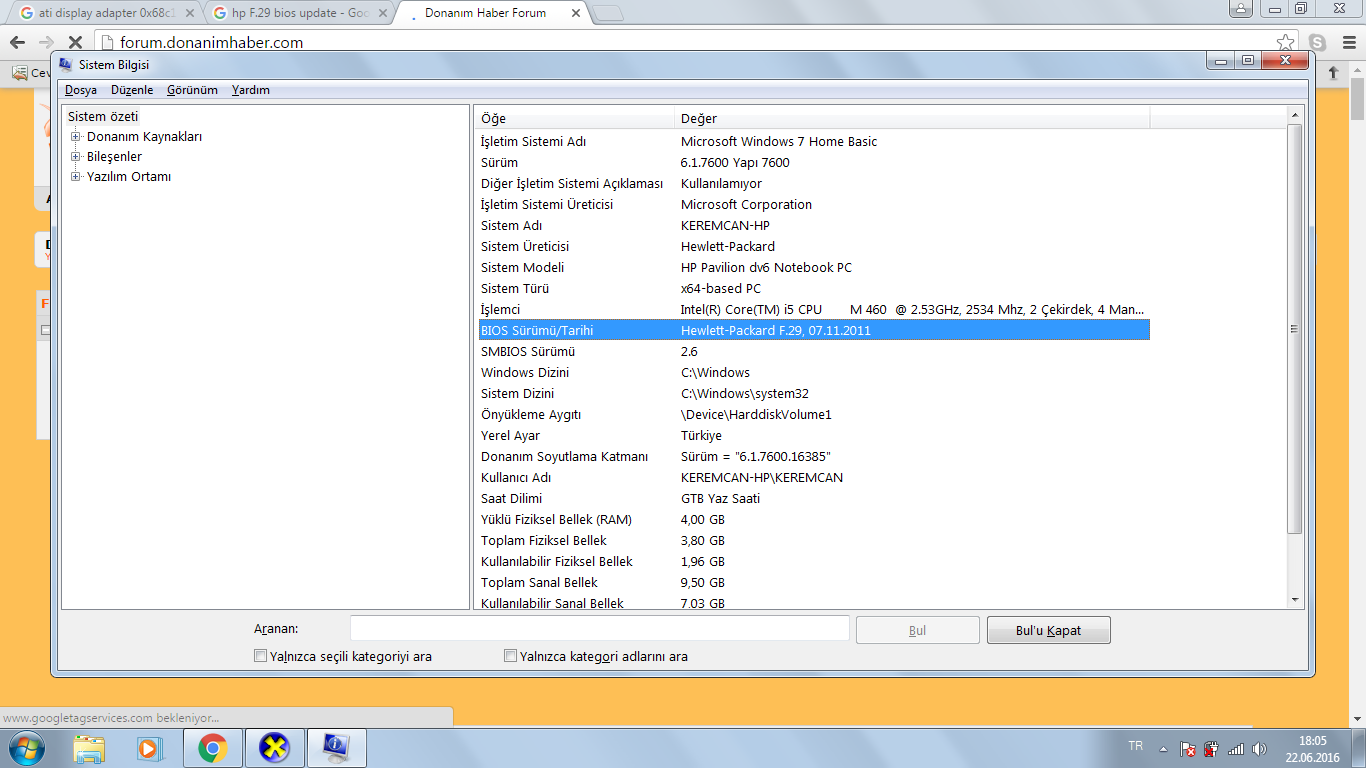The height and width of the screenshot is (768, 1366).
Task: Click the TR language indicator
Action: pos(1136,746)
